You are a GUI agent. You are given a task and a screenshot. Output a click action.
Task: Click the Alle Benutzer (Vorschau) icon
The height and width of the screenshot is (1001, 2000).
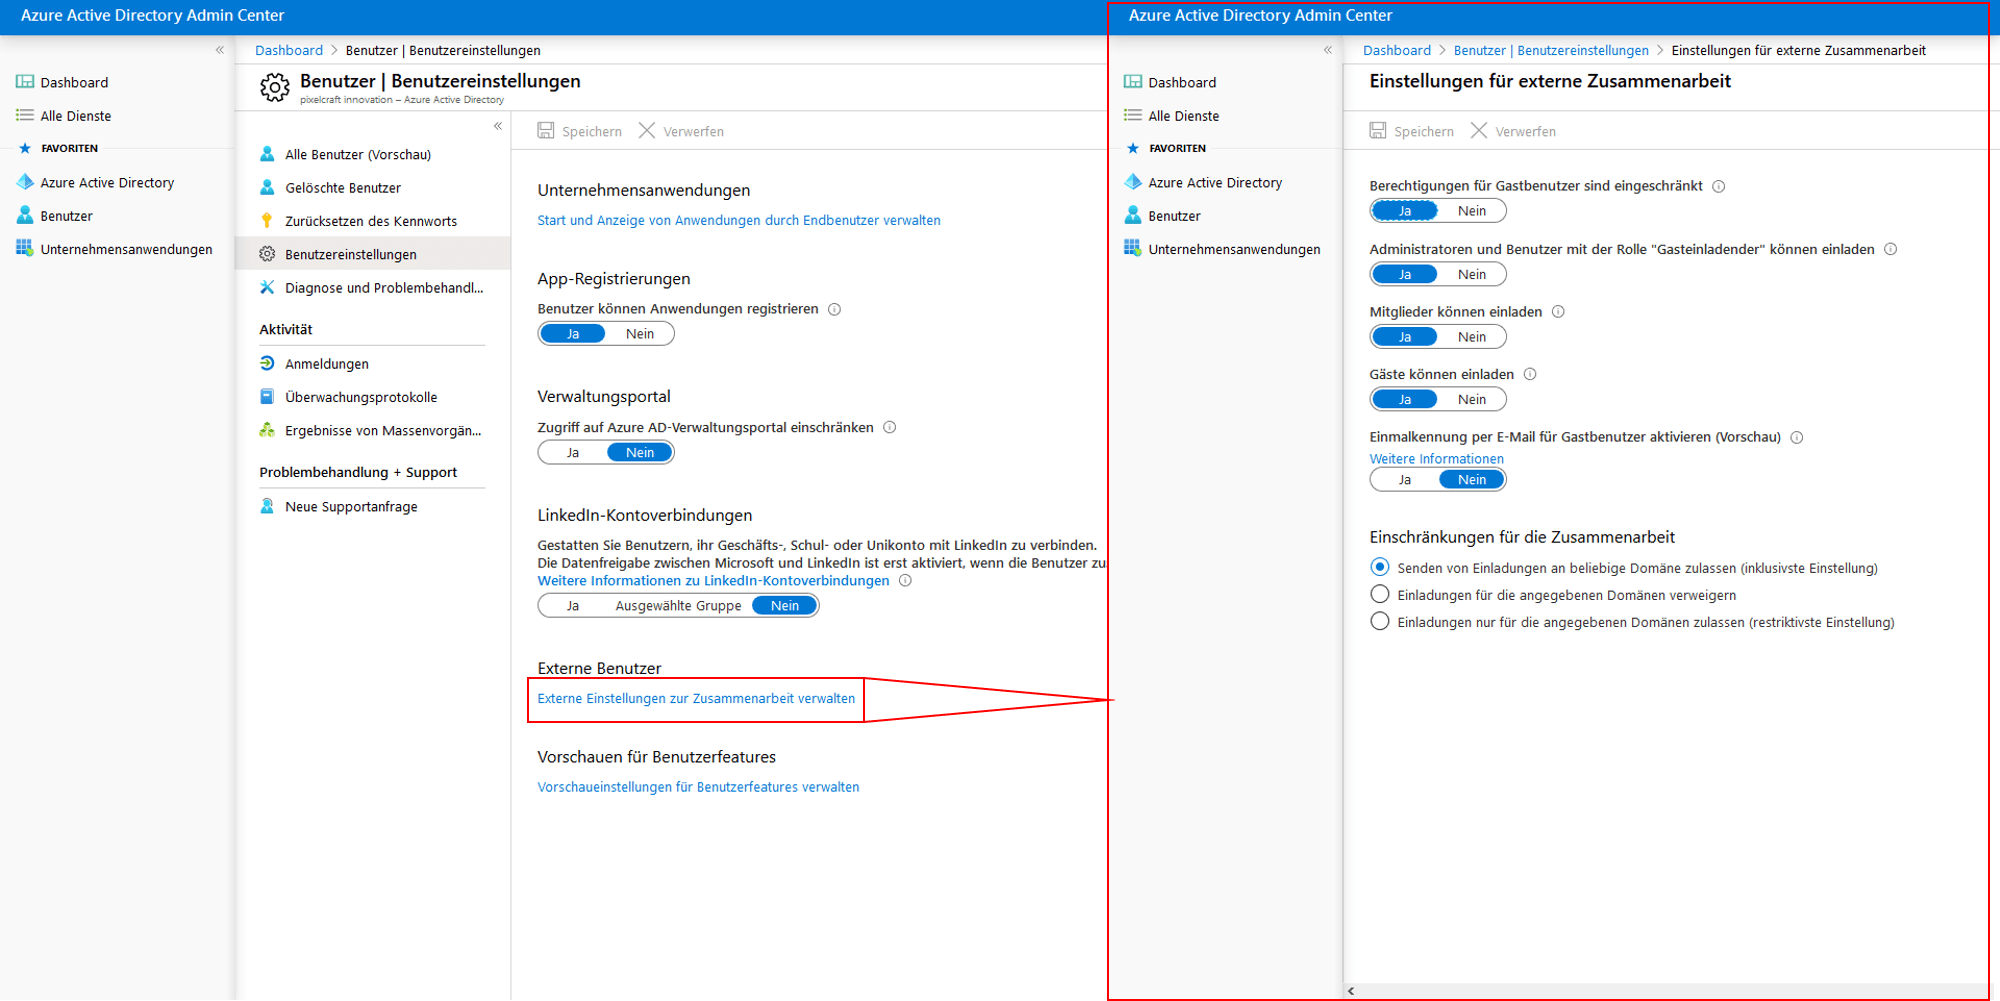[267, 154]
